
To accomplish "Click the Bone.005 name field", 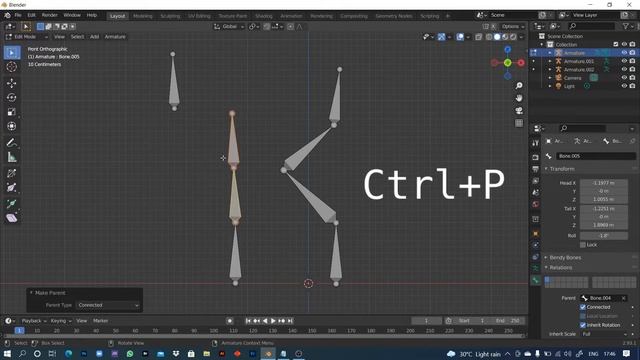I will pos(596,156).
